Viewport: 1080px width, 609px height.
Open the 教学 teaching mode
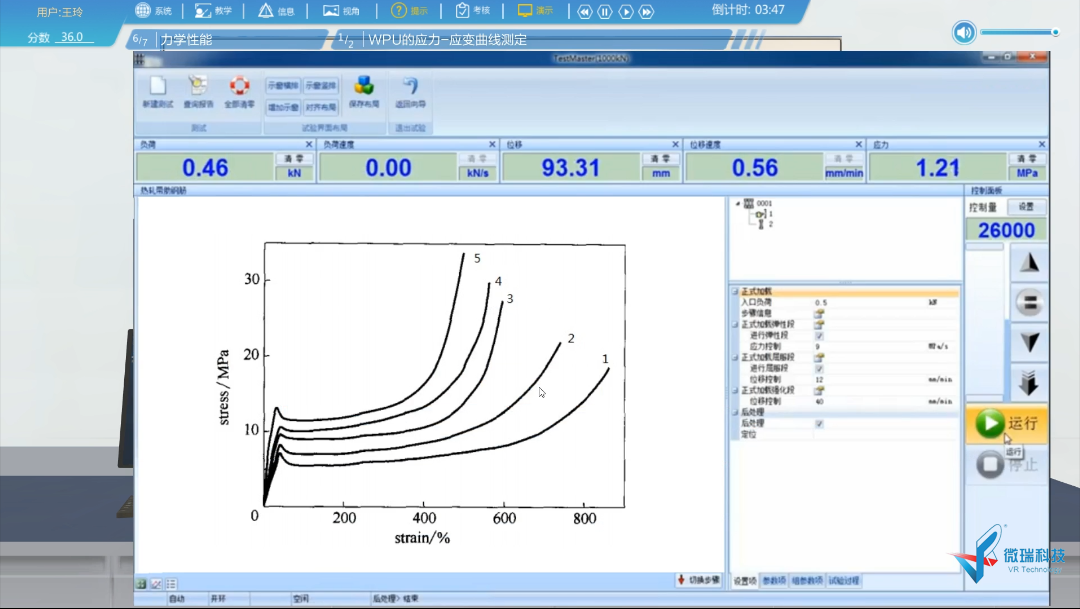(214, 10)
